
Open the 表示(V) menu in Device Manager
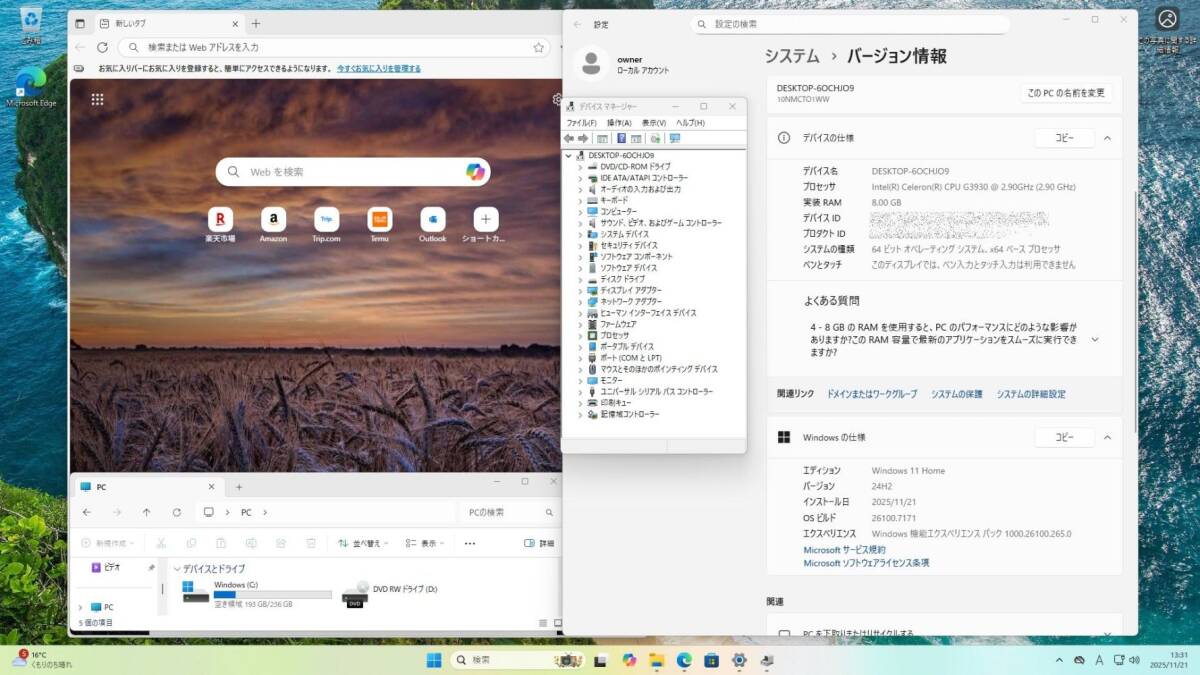click(654, 122)
